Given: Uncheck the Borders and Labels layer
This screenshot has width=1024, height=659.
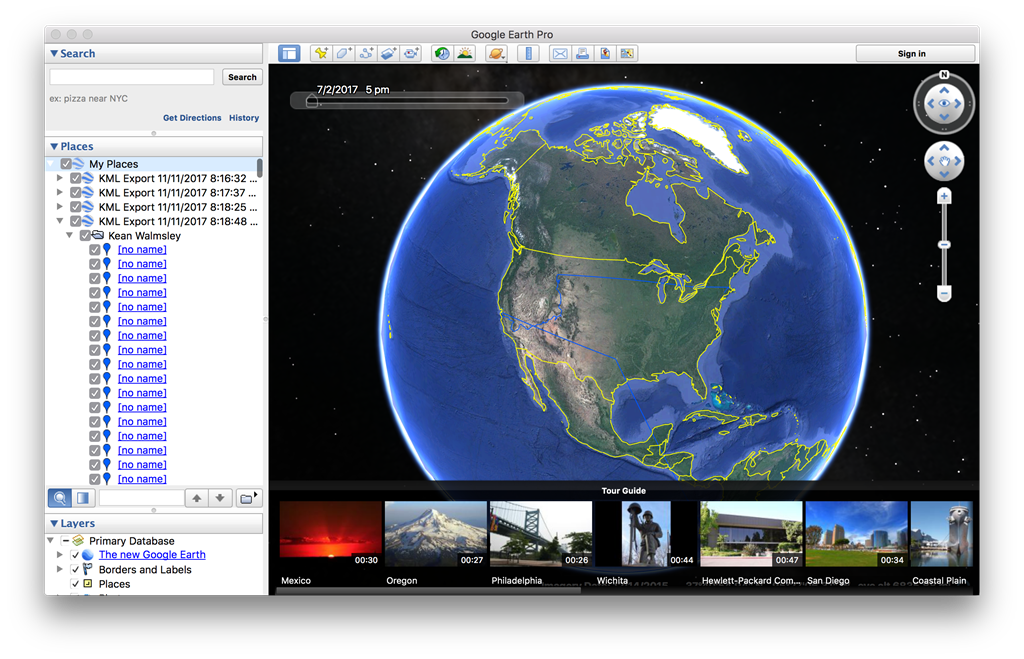Looking at the screenshot, I should 75,570.
